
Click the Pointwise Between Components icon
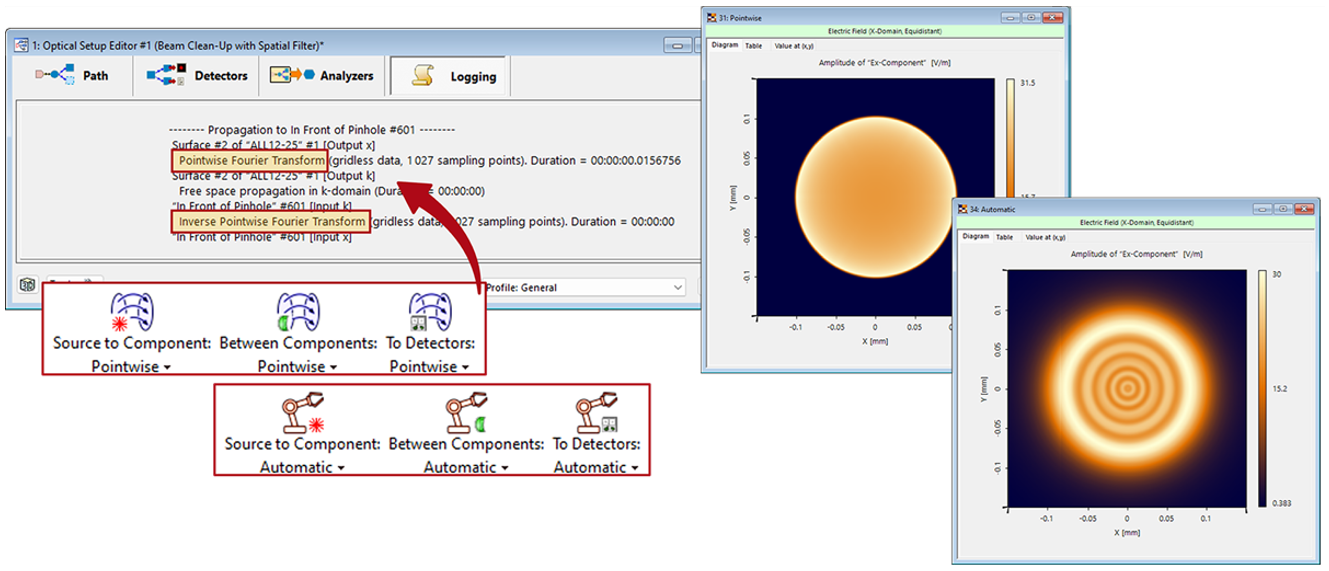tap(297, 312)
